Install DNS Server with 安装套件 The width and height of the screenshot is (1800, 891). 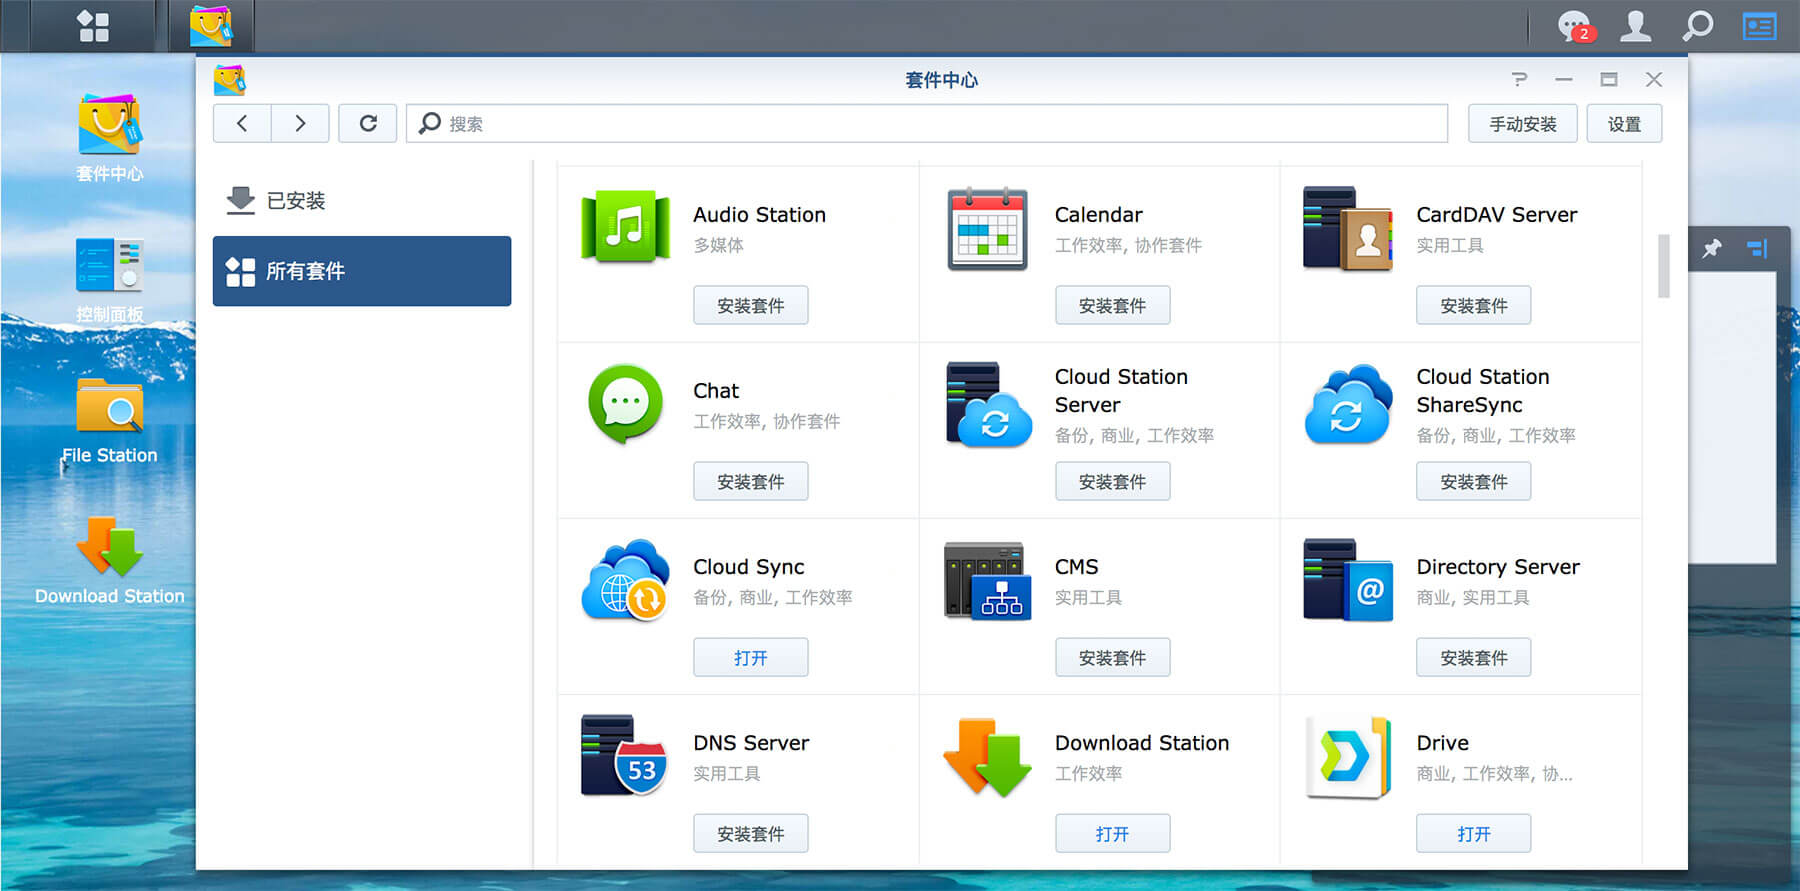(751, 833)
